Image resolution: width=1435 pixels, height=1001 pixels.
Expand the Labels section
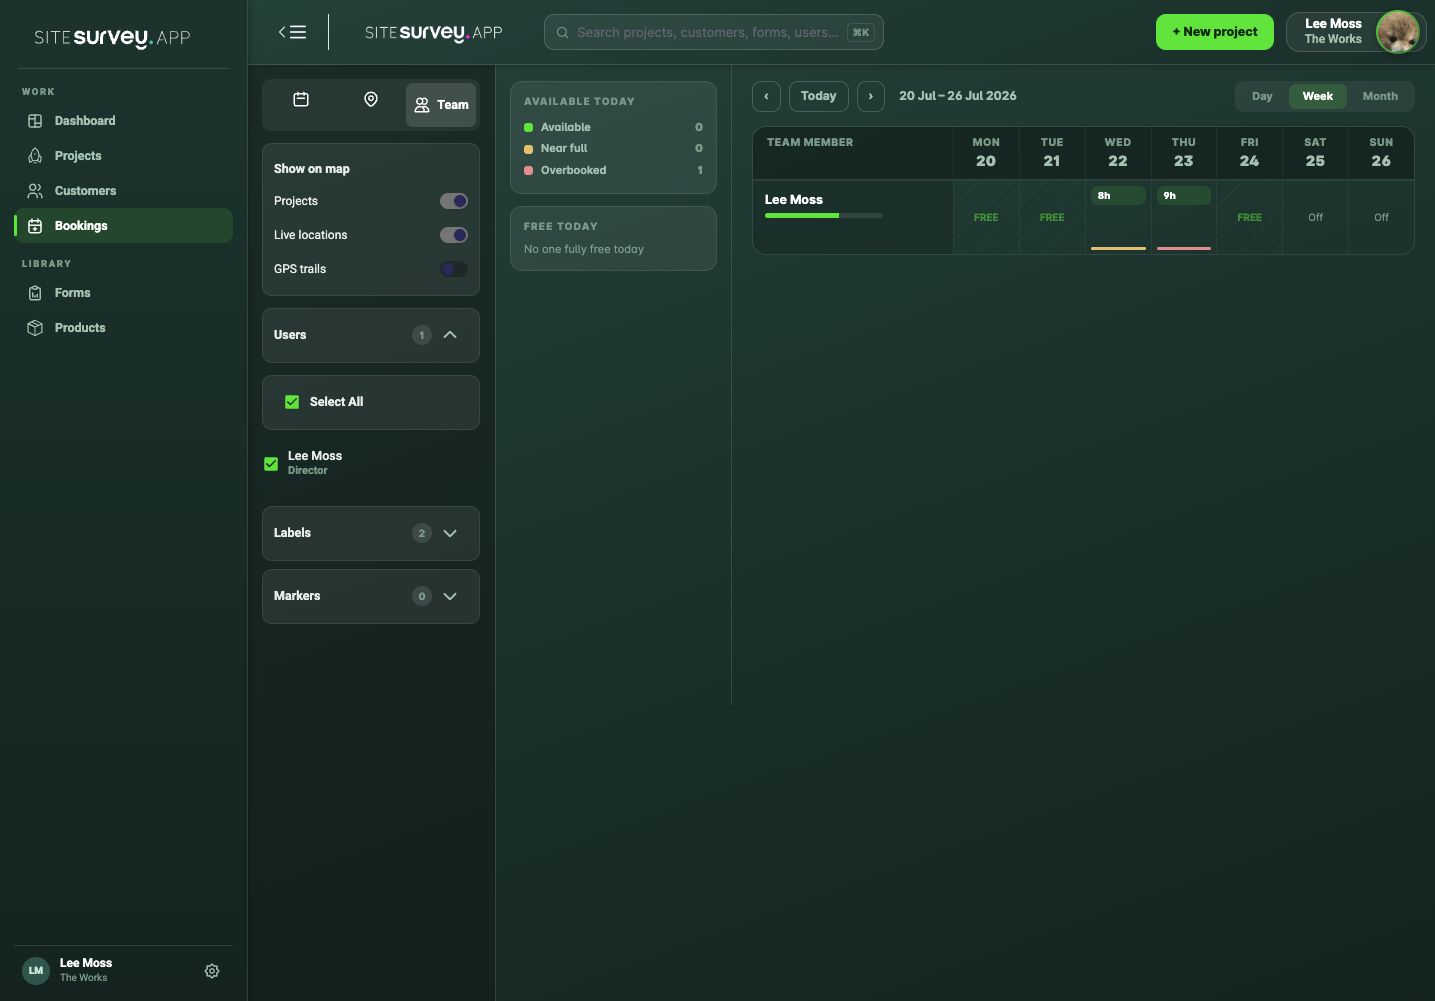point(450,533)
